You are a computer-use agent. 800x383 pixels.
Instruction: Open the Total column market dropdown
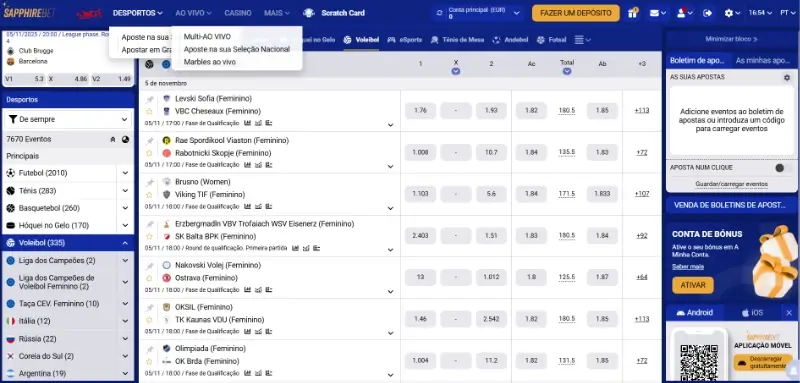pos(567,71)
